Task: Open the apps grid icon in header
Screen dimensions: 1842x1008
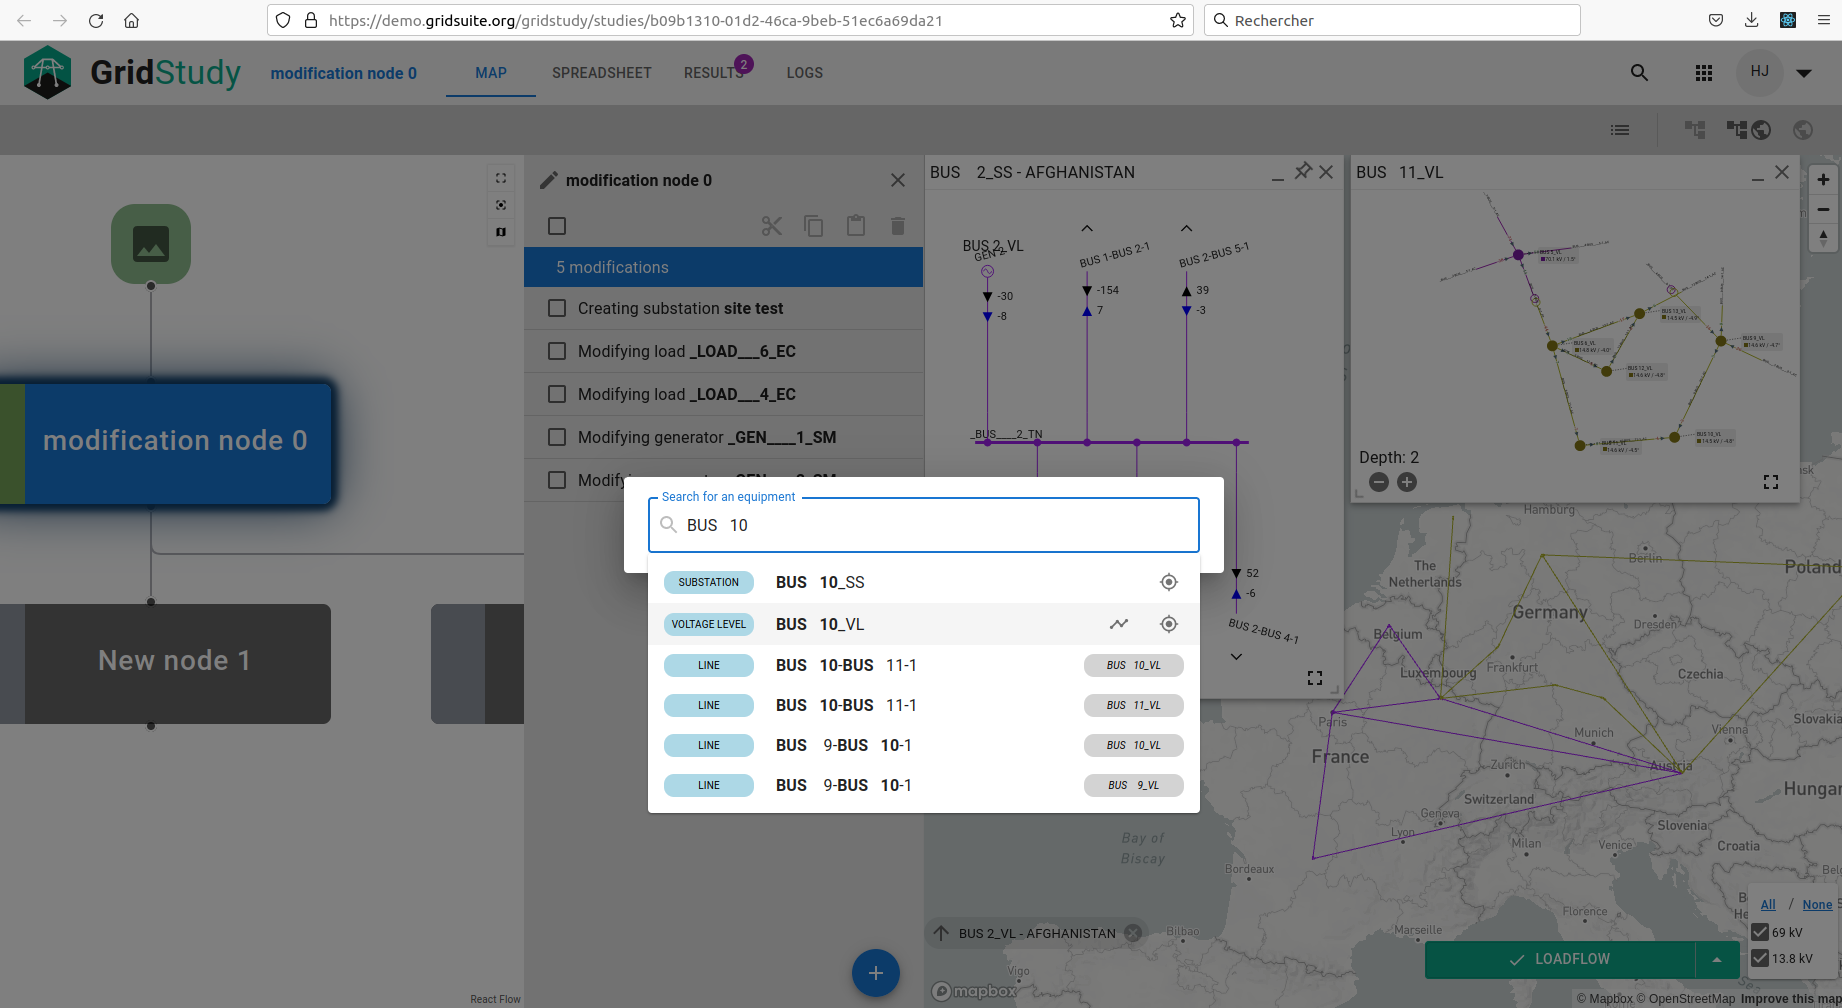Action: pos(1704,73)
